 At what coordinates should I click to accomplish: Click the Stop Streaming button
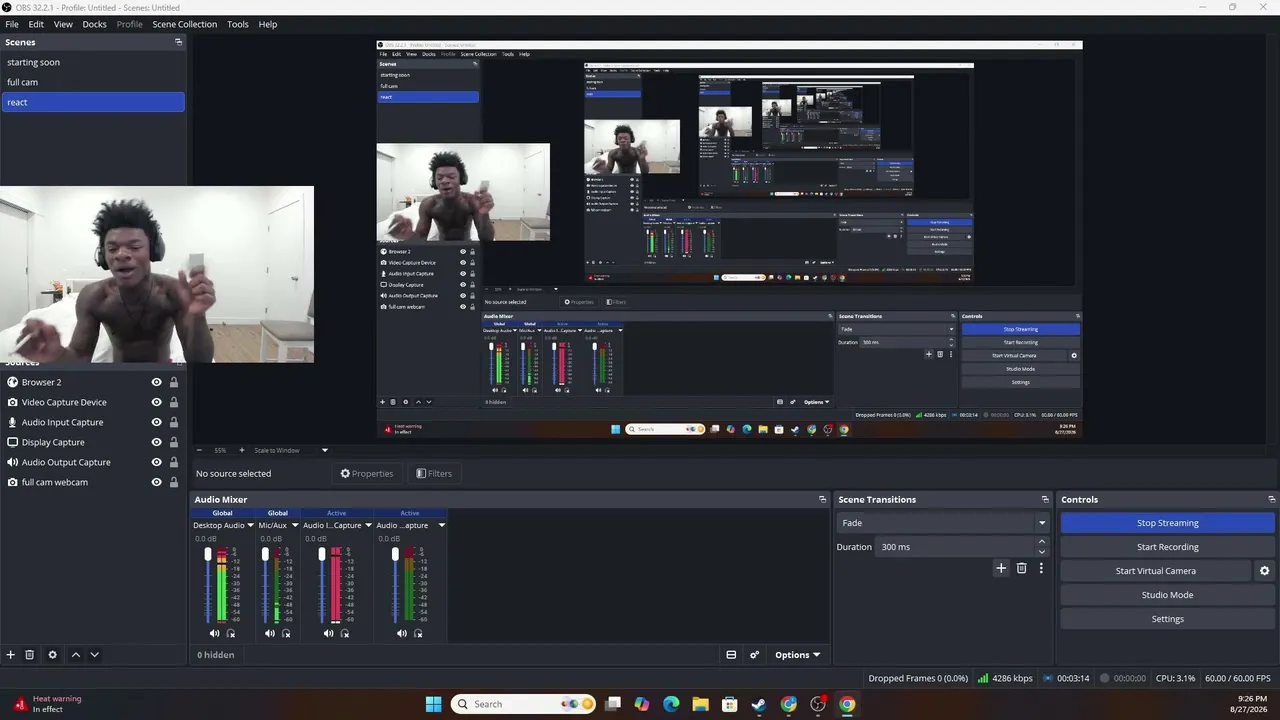[1167, 523]
